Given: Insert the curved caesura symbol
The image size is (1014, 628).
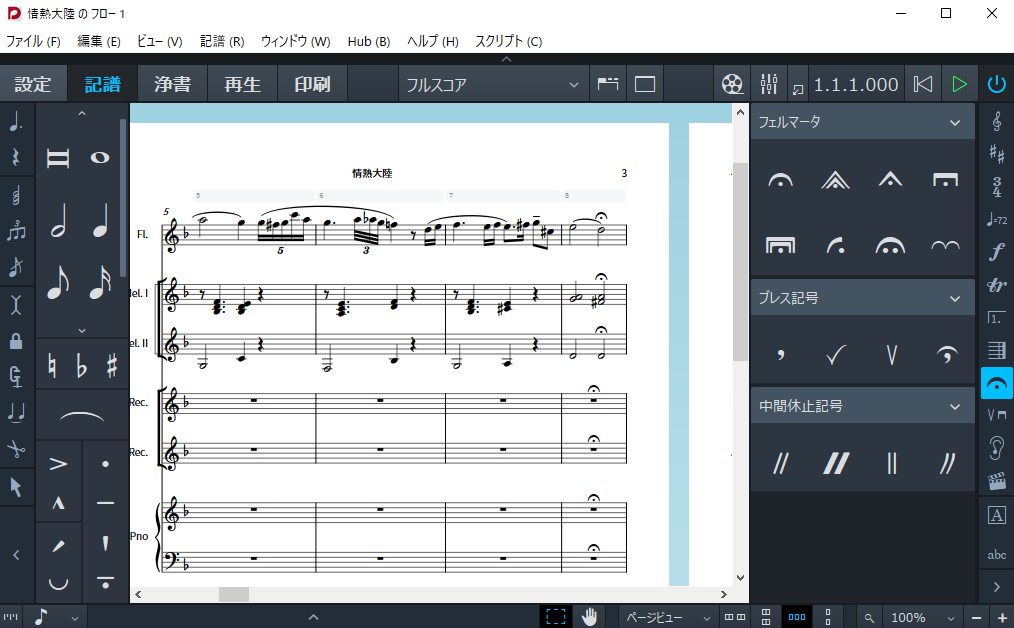Looking at the screenshot, I should pyautogui.click(x=947, y=463).
